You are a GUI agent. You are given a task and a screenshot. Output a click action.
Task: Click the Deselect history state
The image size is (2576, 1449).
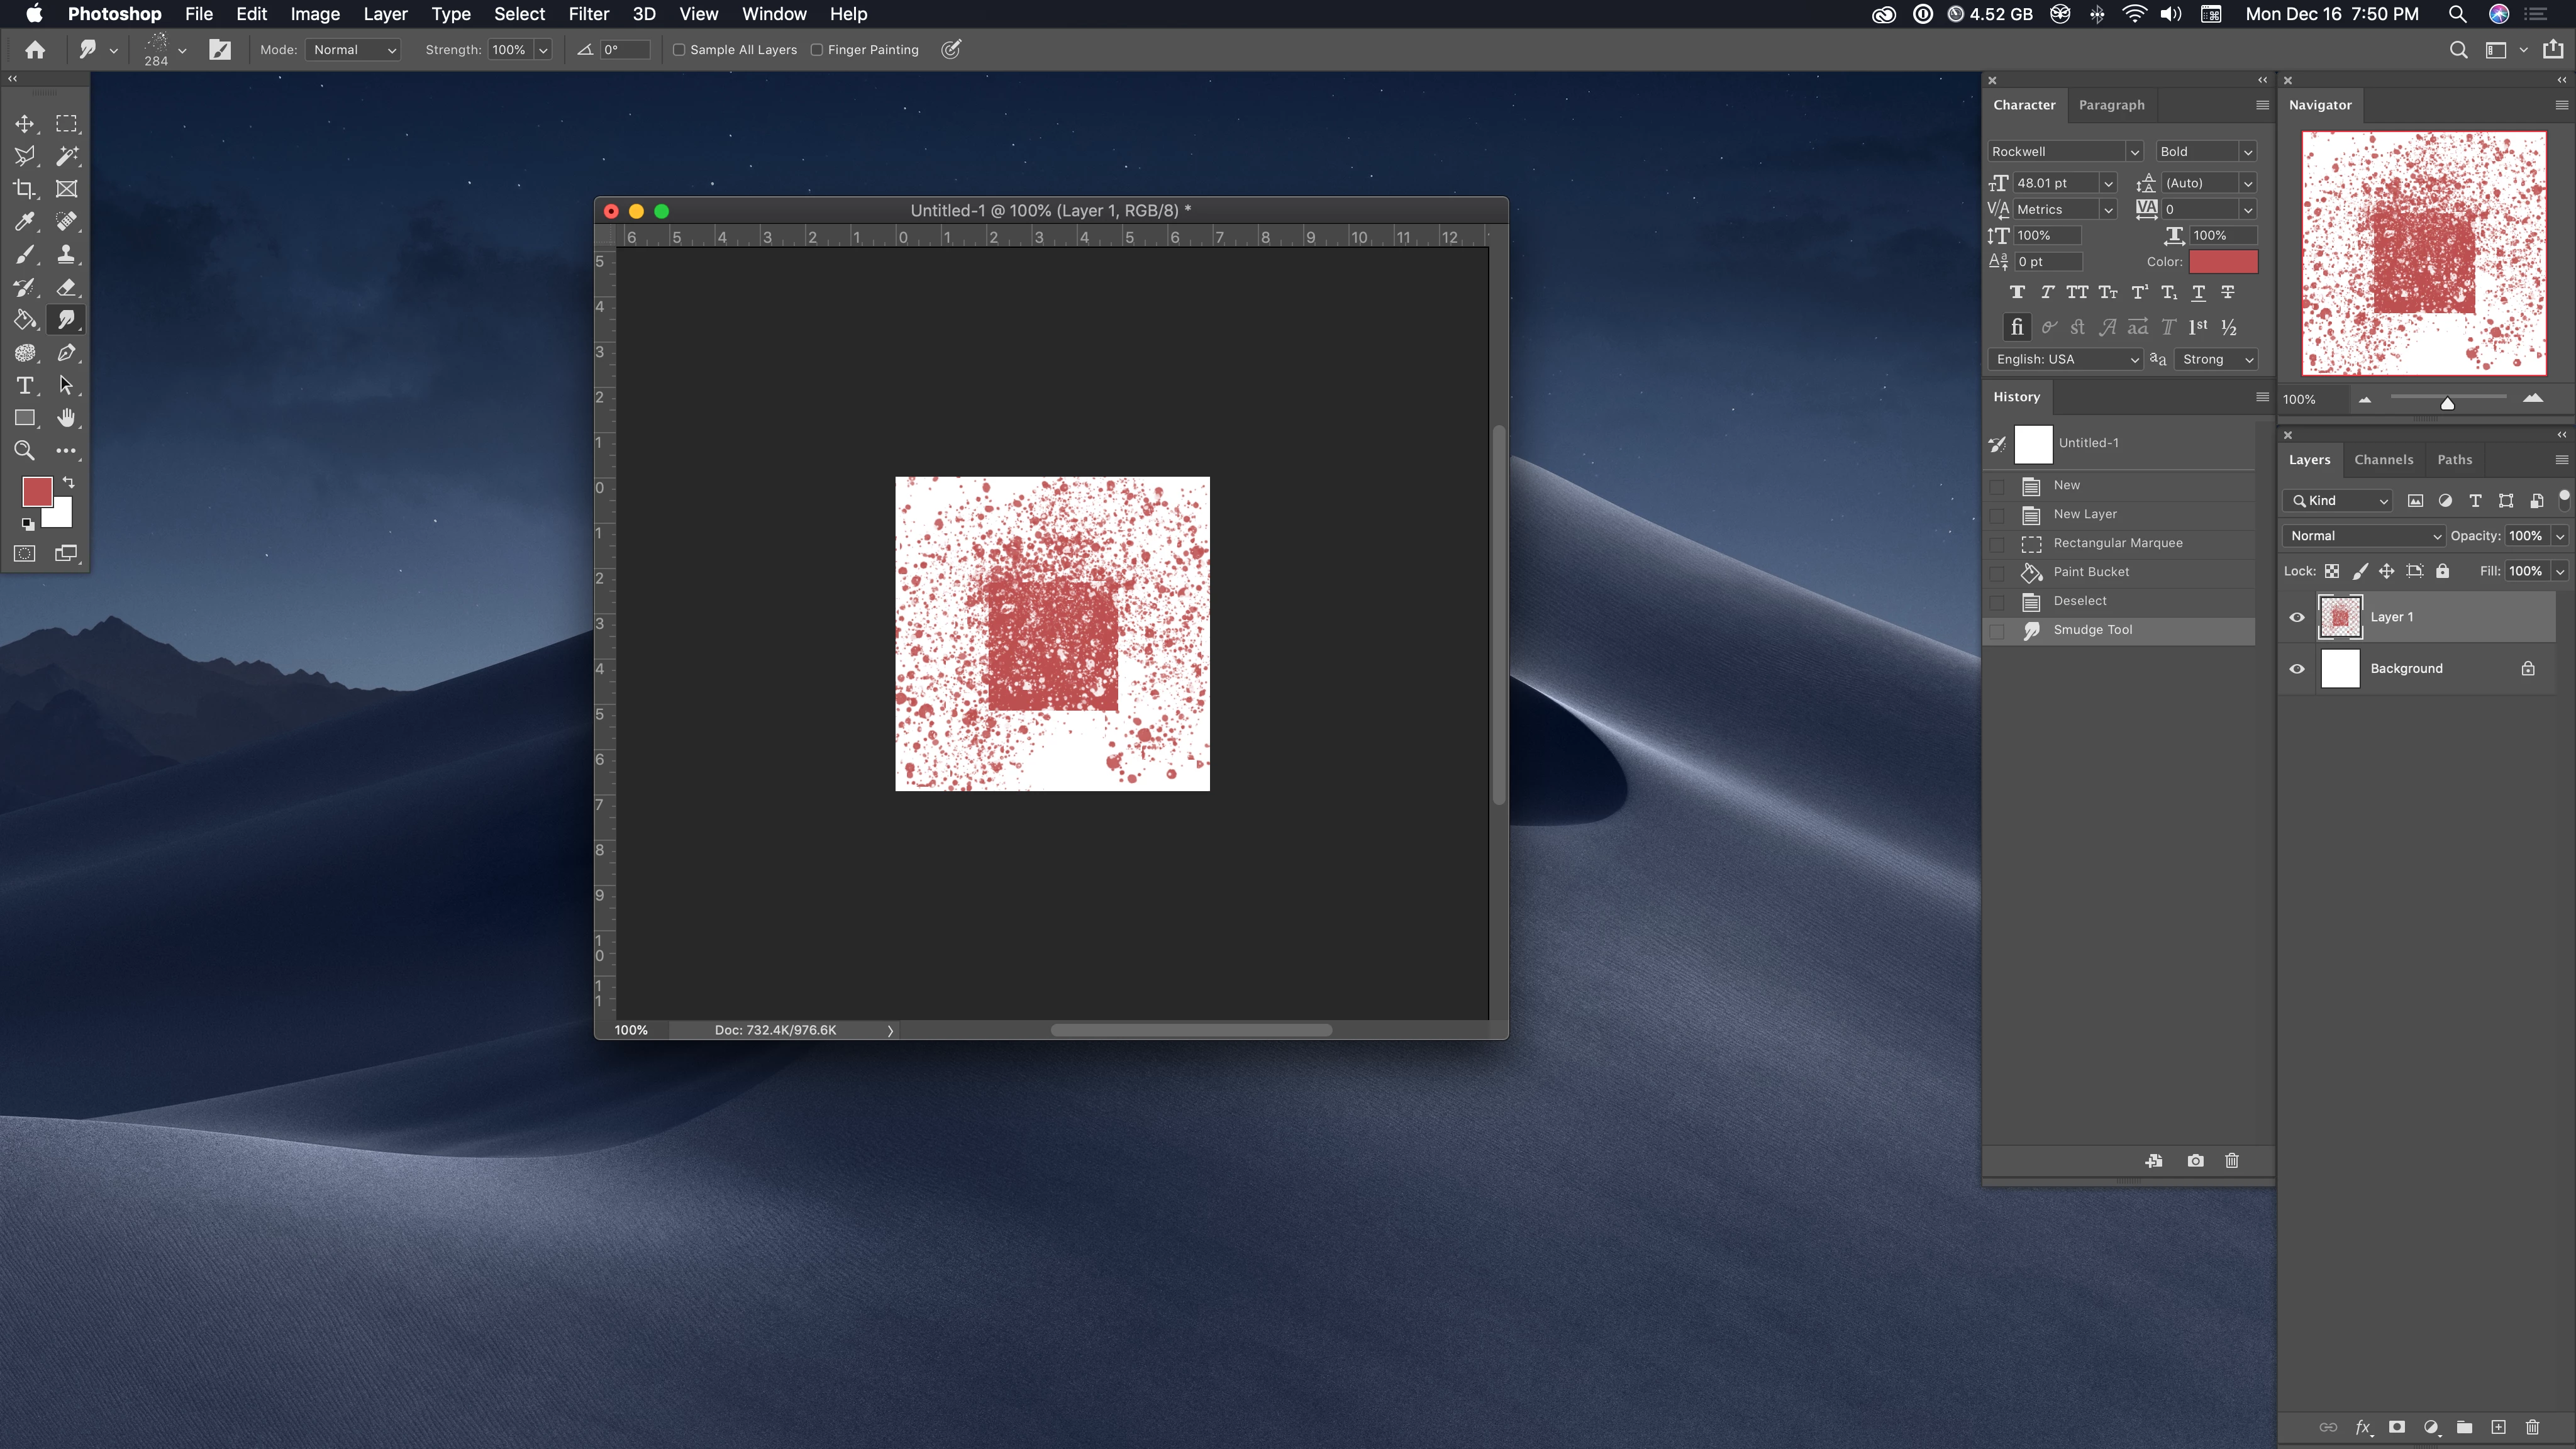[2079, 601]
